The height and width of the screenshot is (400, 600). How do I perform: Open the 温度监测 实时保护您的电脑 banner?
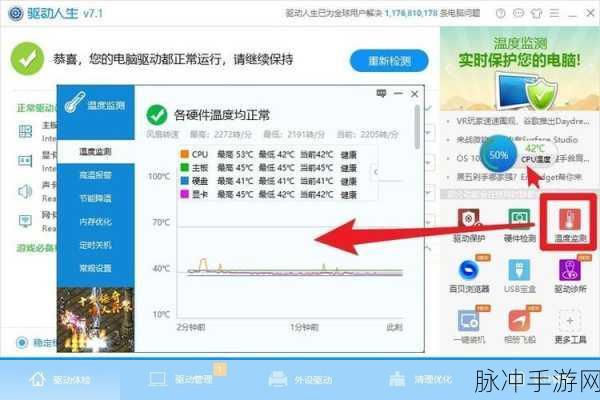520,69
